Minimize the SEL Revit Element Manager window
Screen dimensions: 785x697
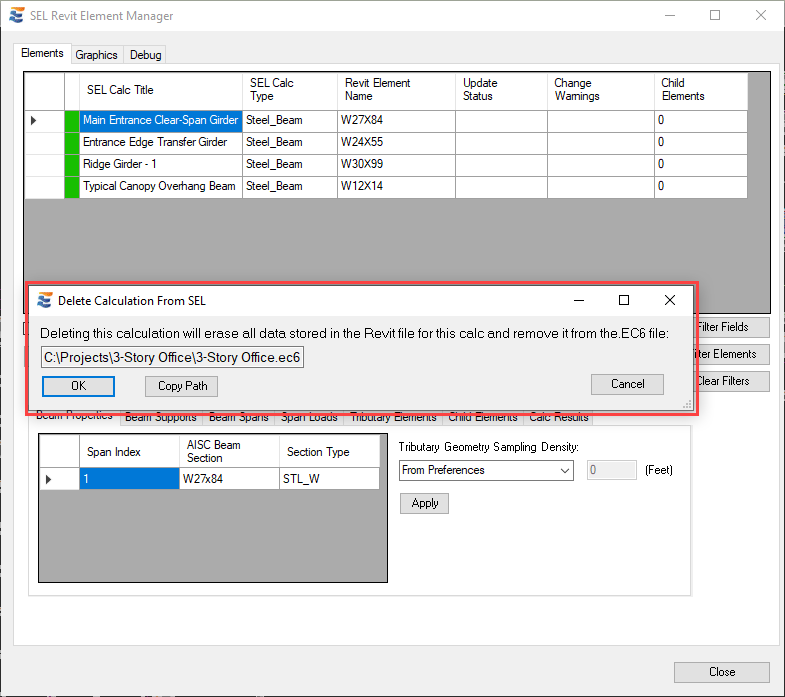coord(670,16)
